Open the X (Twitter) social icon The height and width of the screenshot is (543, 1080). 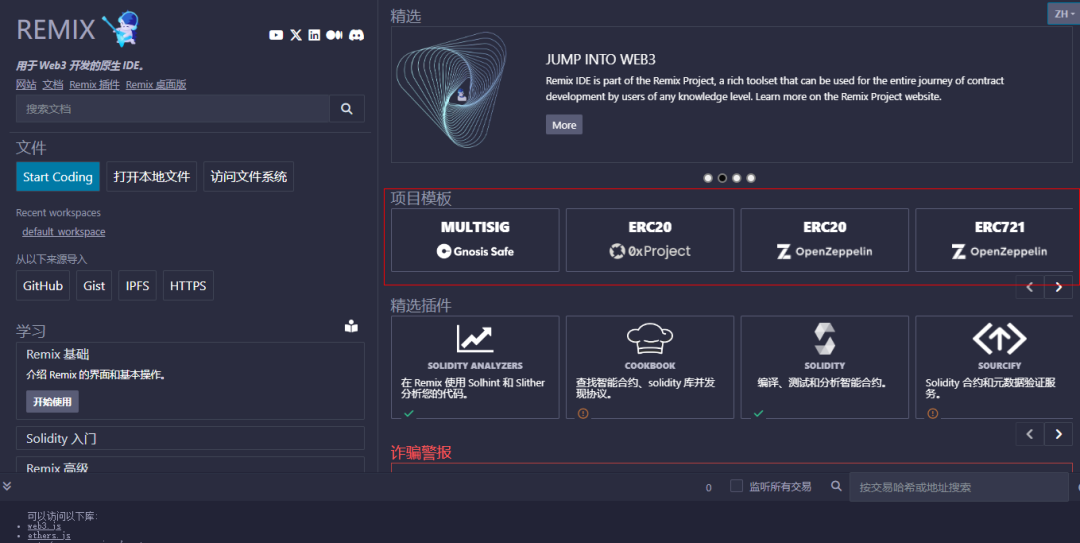tap(296, 35)
